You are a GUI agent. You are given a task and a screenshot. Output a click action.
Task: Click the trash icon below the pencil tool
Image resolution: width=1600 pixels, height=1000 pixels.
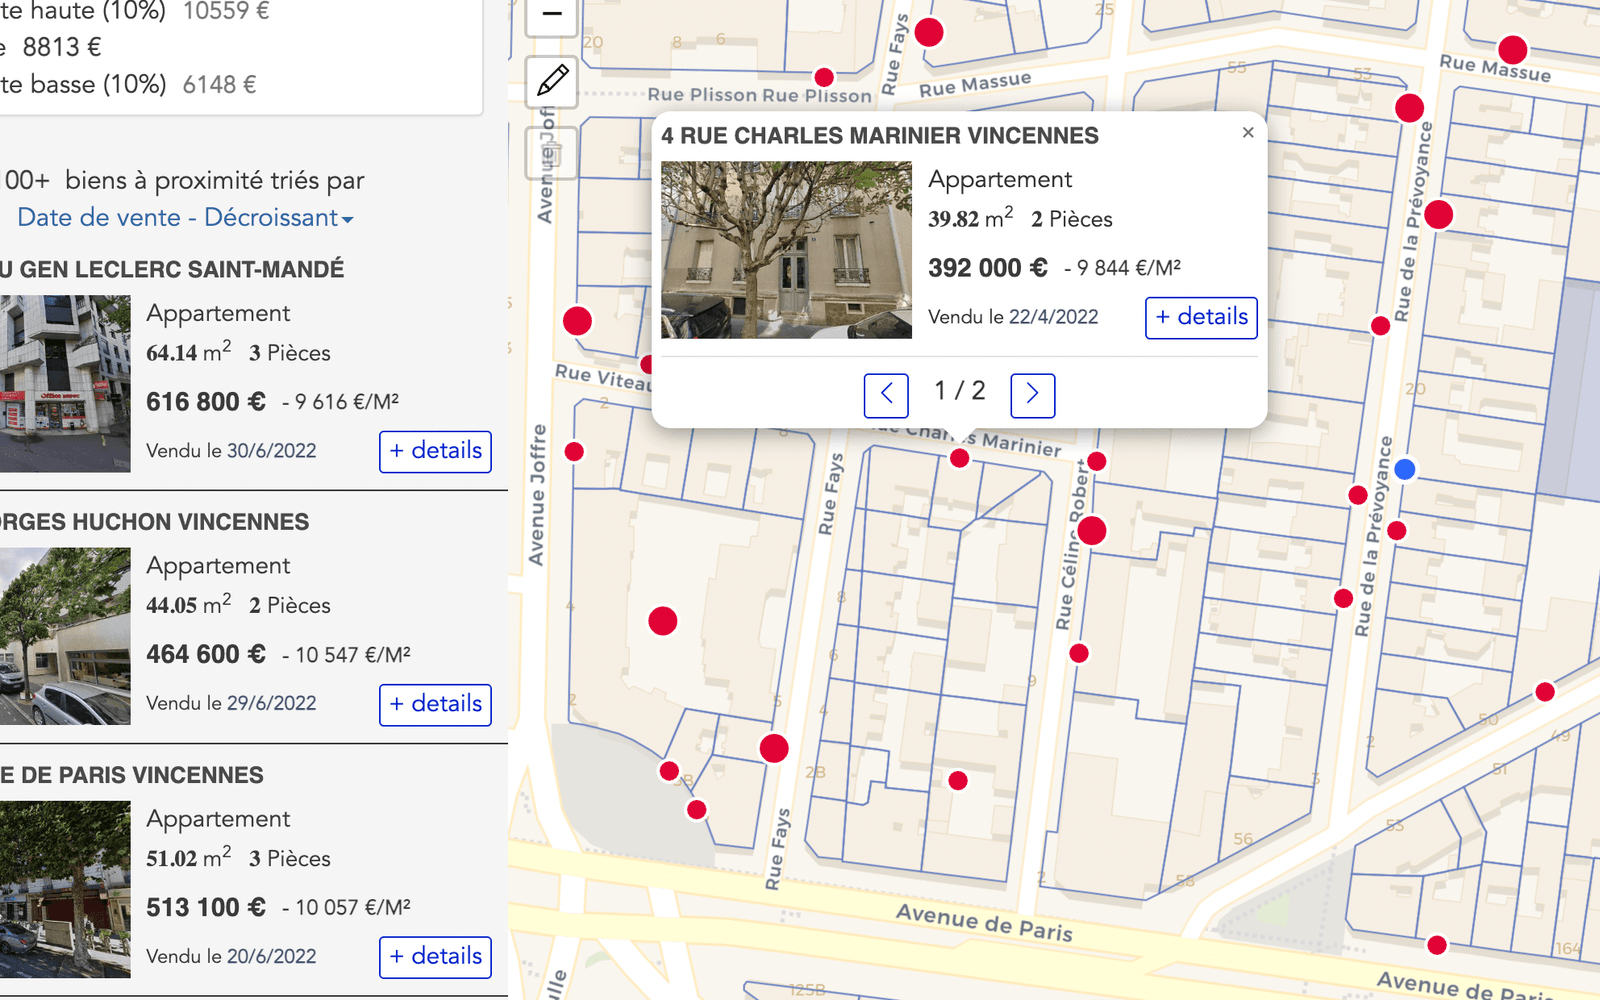(x=551, y=152)
